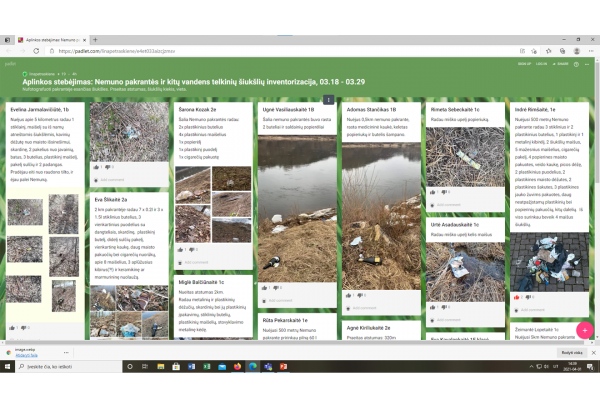
Task: Open the padlet help question mark icon
Action: [x=576, y=64]
